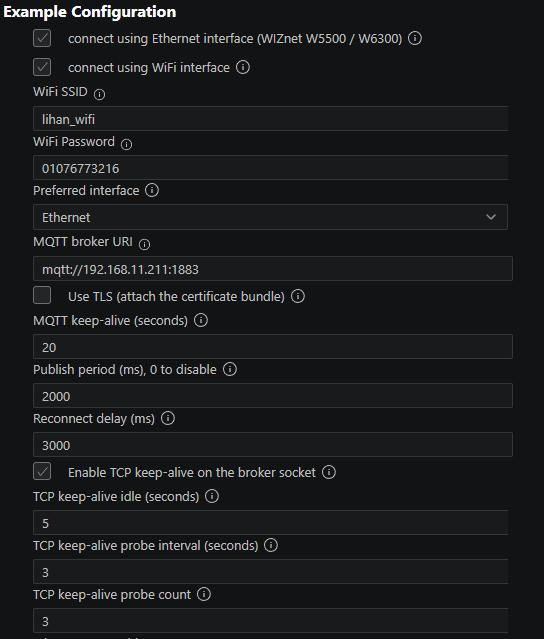Image resolution: width=544 pixels, height=639 pixels.
Task: Click the WiFi SSID field with lihan_wifi
Action: coord(270,119)
